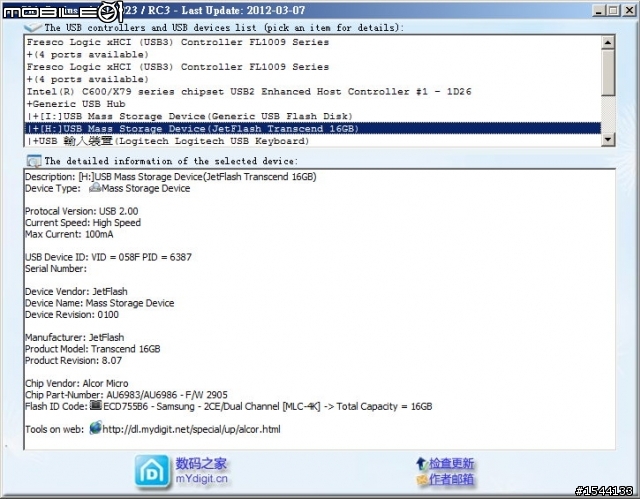
Task: Click the drive icon next to Mass Storage Device
Action: (x=95, y=187)
